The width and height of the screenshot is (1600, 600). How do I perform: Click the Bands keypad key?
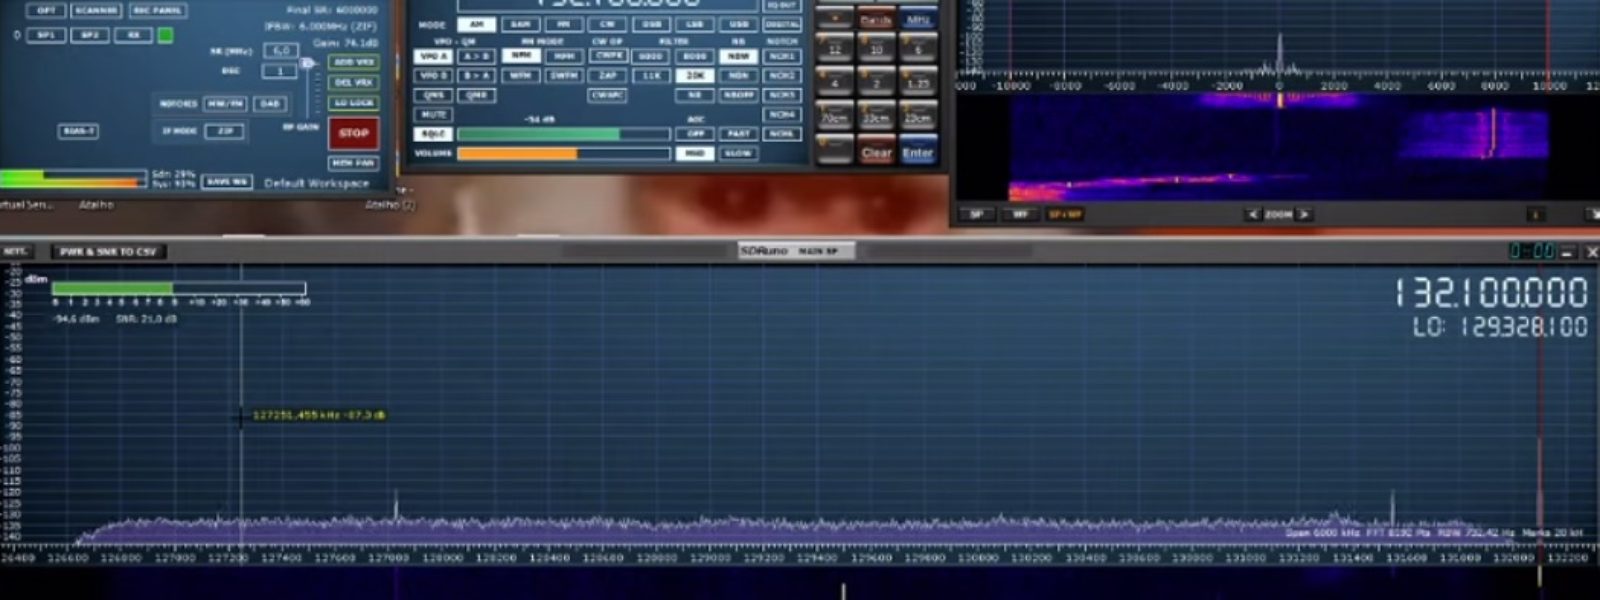coord(876,20)
